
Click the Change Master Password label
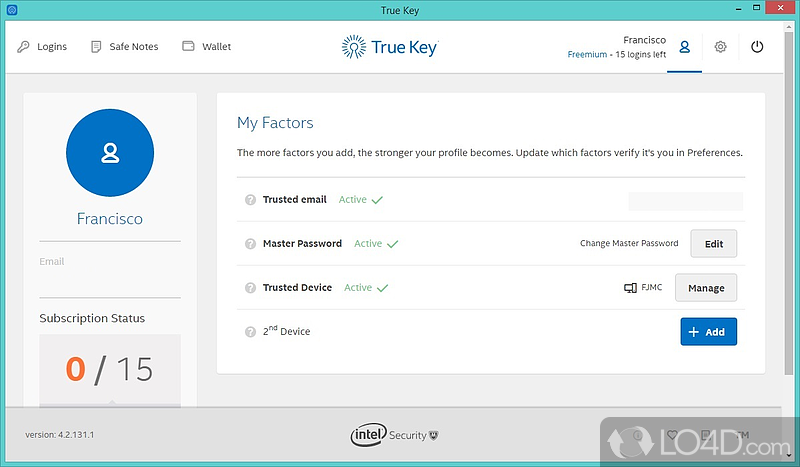coord(629,243)
